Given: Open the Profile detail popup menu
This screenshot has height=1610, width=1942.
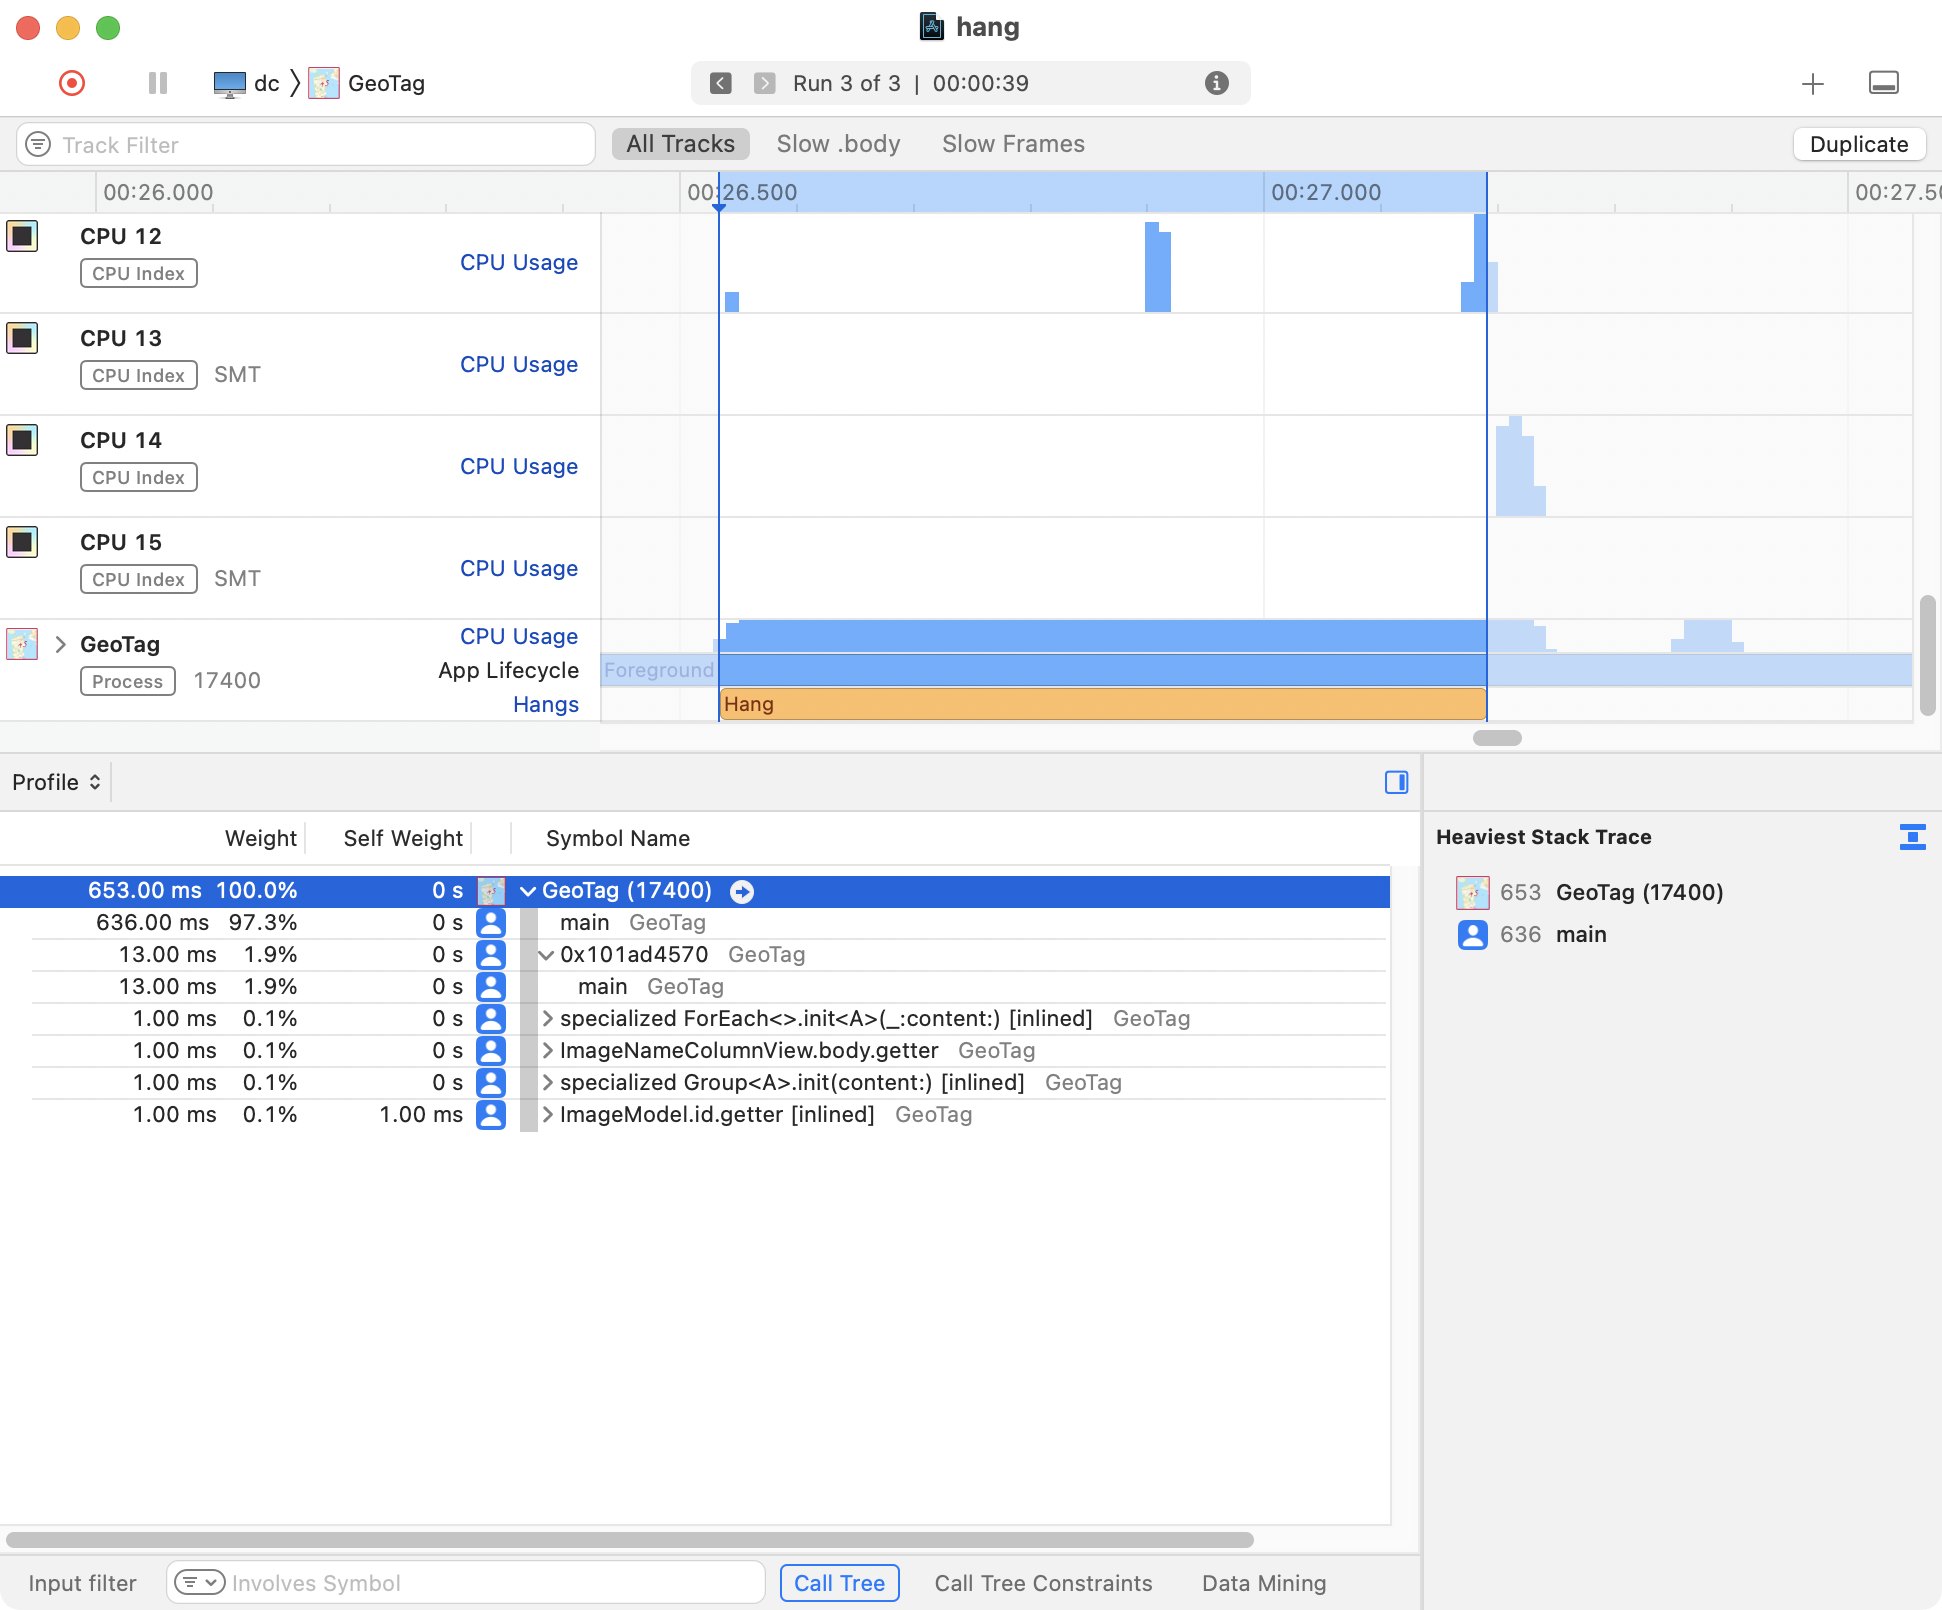Looking at the screenshot, I should [57, 782].
